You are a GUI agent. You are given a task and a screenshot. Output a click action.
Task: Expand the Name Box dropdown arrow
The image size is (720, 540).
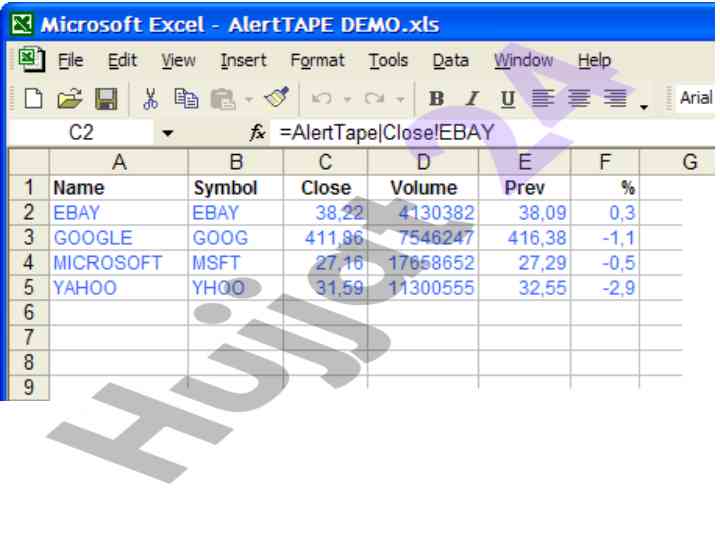point(168,133)
